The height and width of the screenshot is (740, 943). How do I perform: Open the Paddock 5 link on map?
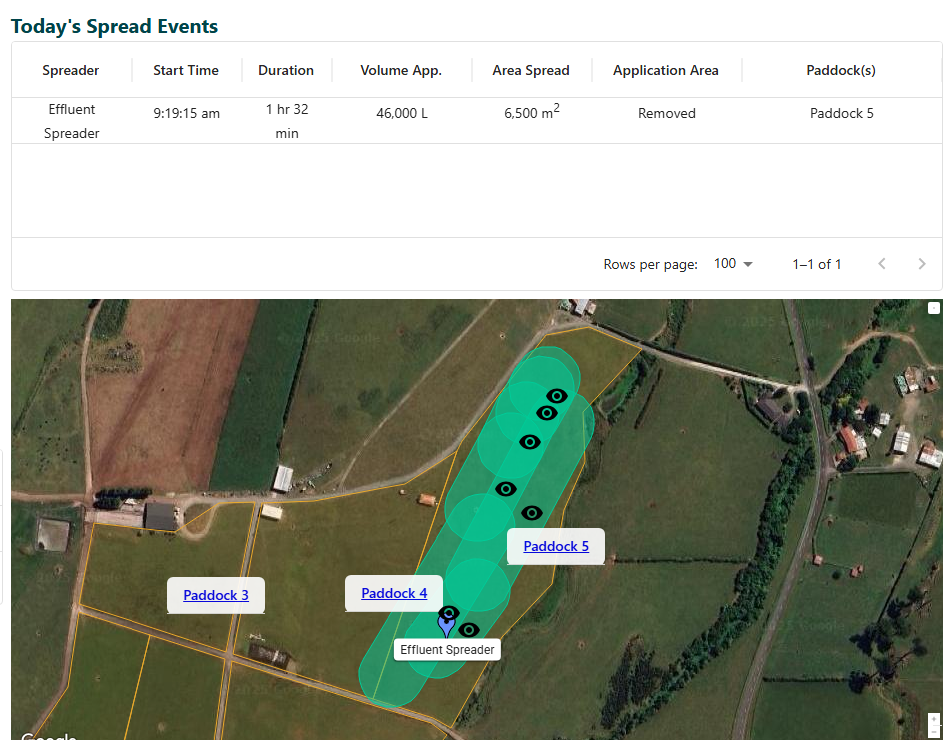[556, 546]
